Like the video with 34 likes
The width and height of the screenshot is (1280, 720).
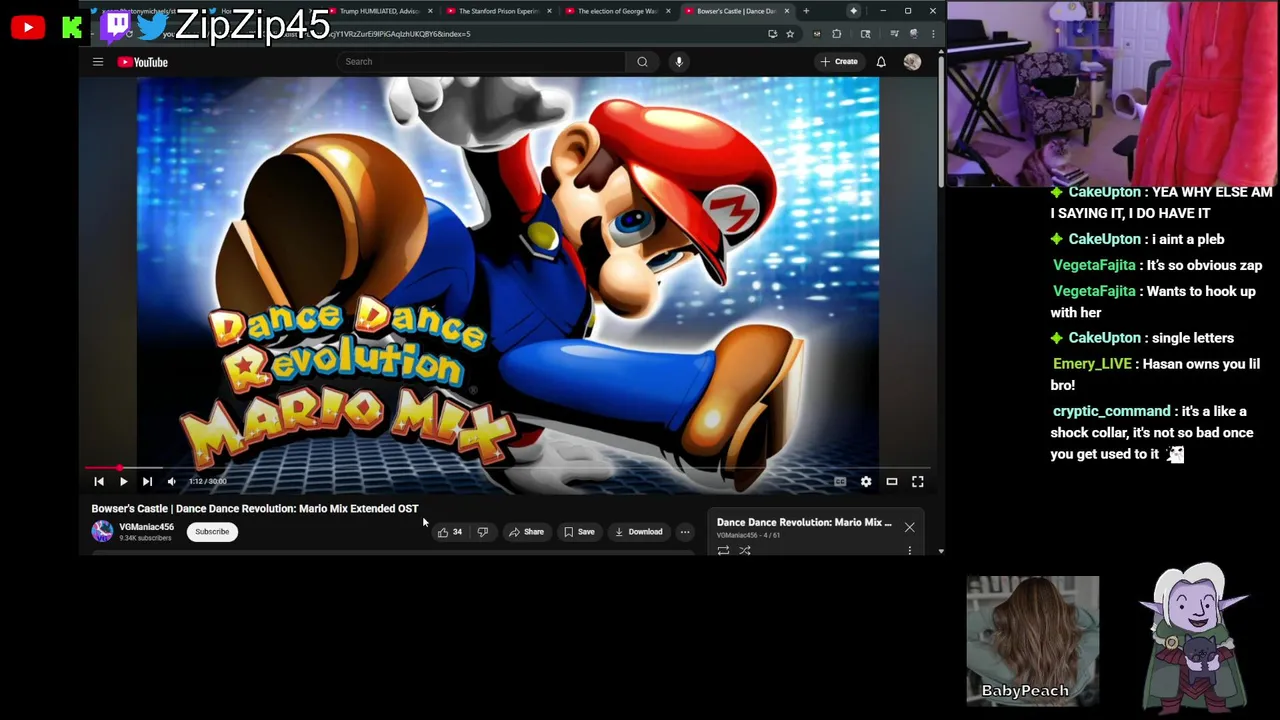(449, 532)
